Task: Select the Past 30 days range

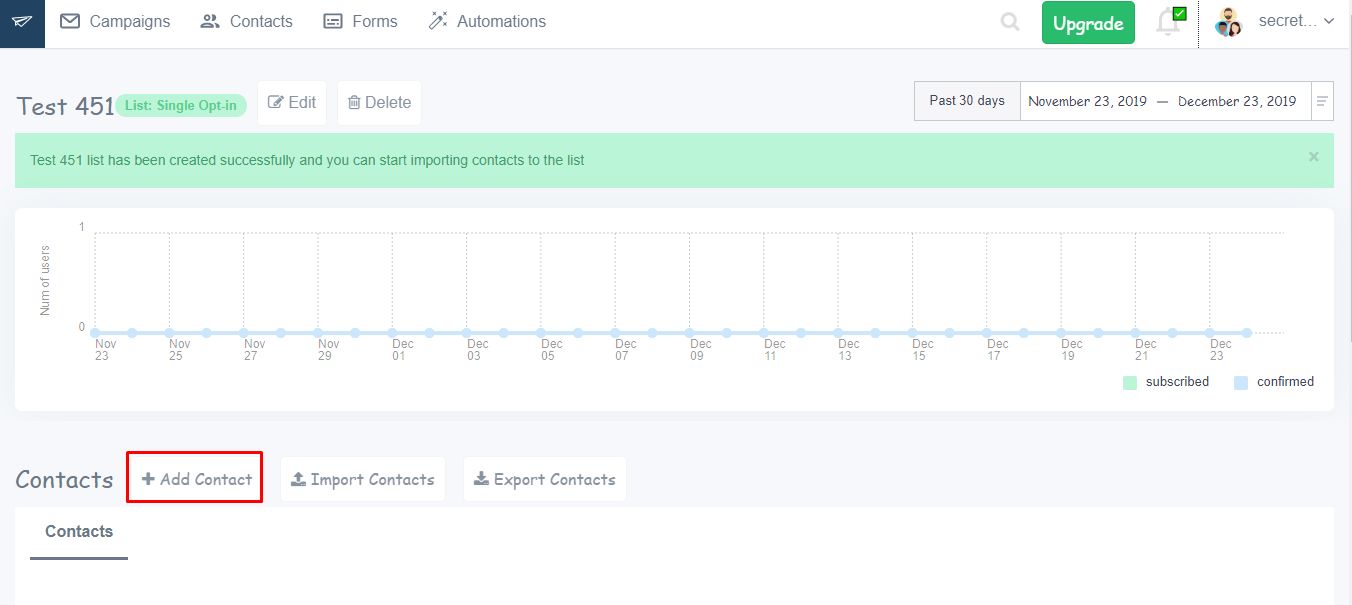Action: [967, 101]
